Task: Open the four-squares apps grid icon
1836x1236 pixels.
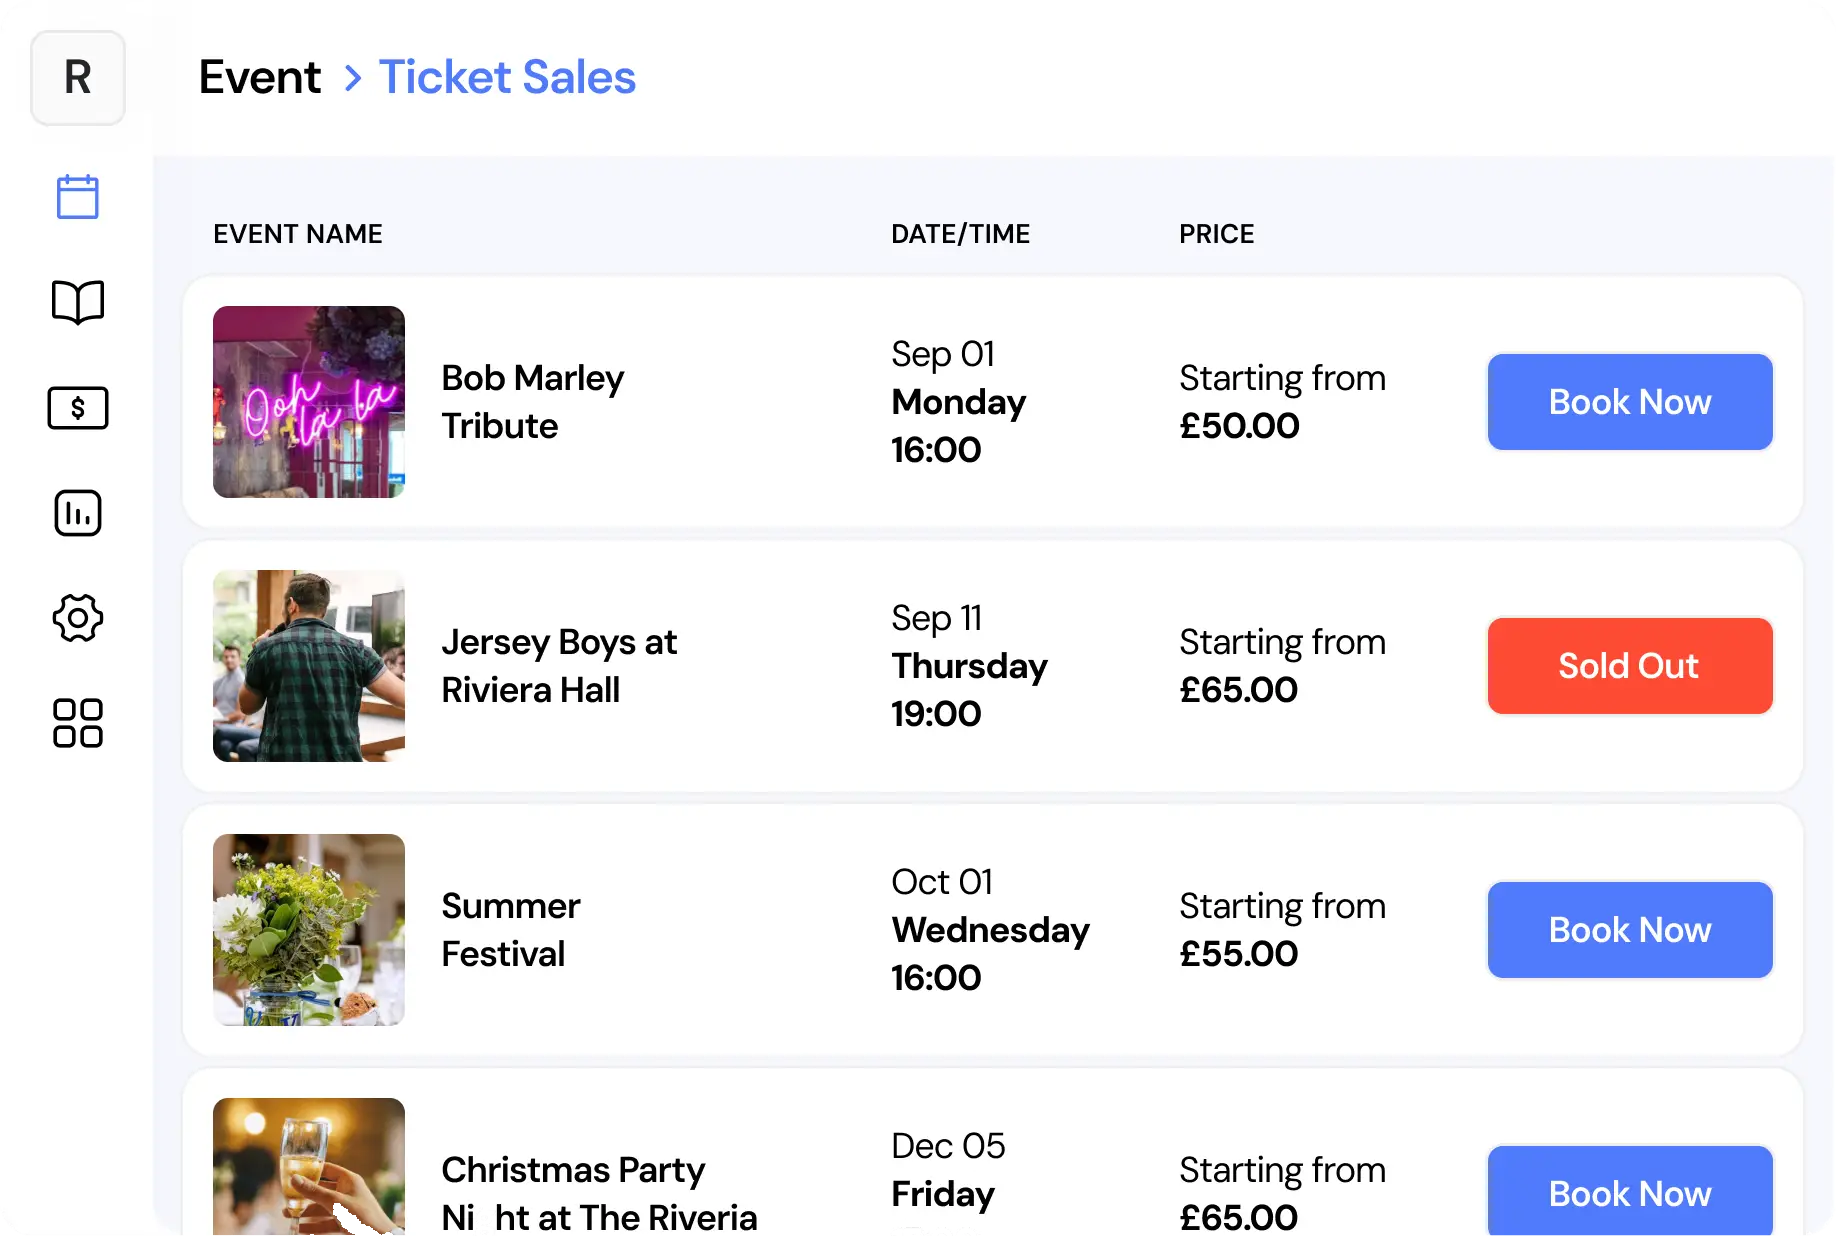Action: (x=78, y=723)
